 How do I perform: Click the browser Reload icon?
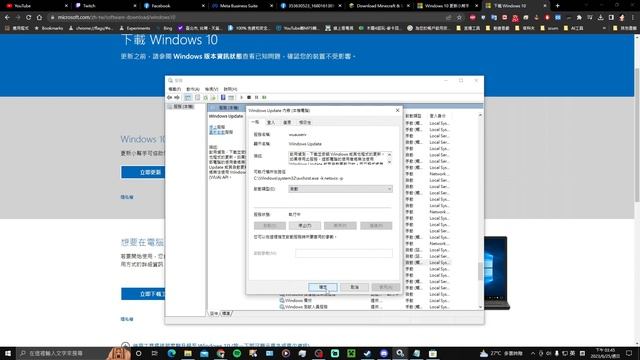(28, 18)
